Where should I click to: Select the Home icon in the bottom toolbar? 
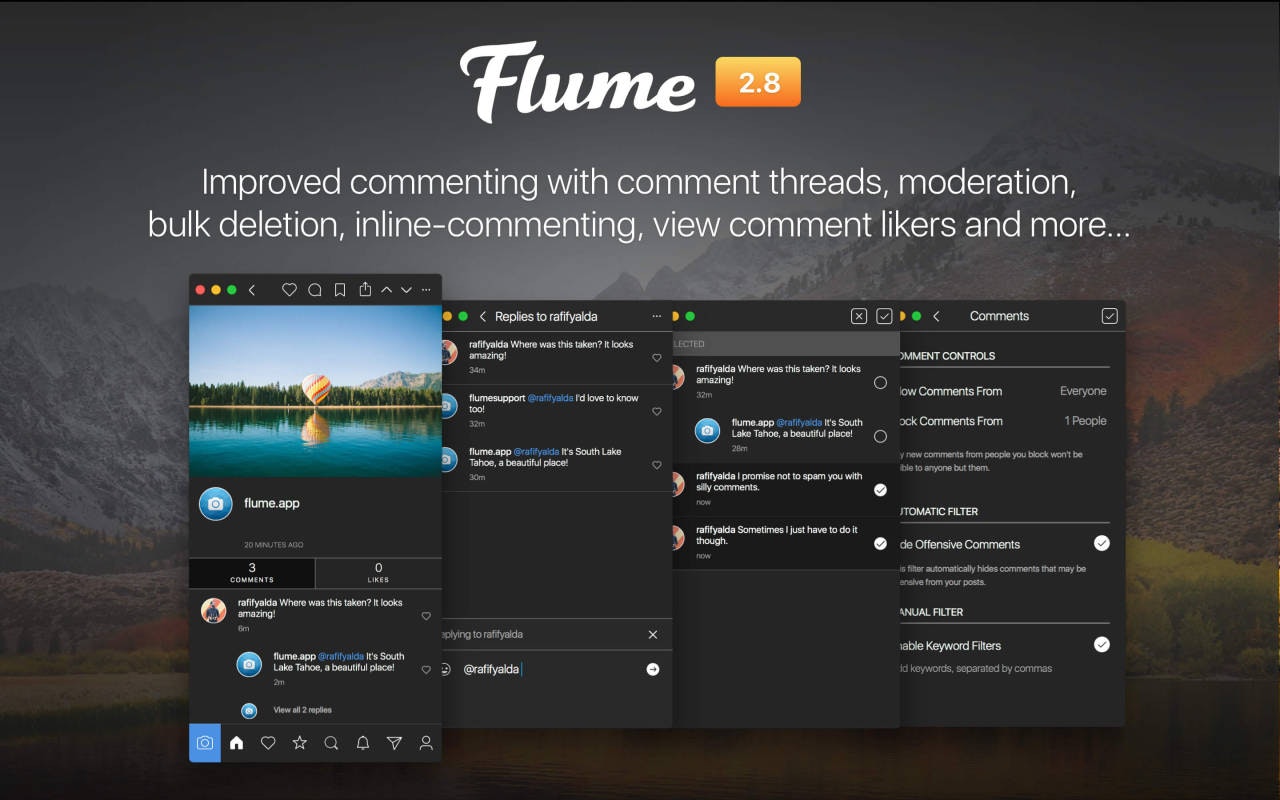[x=236, y=743]
